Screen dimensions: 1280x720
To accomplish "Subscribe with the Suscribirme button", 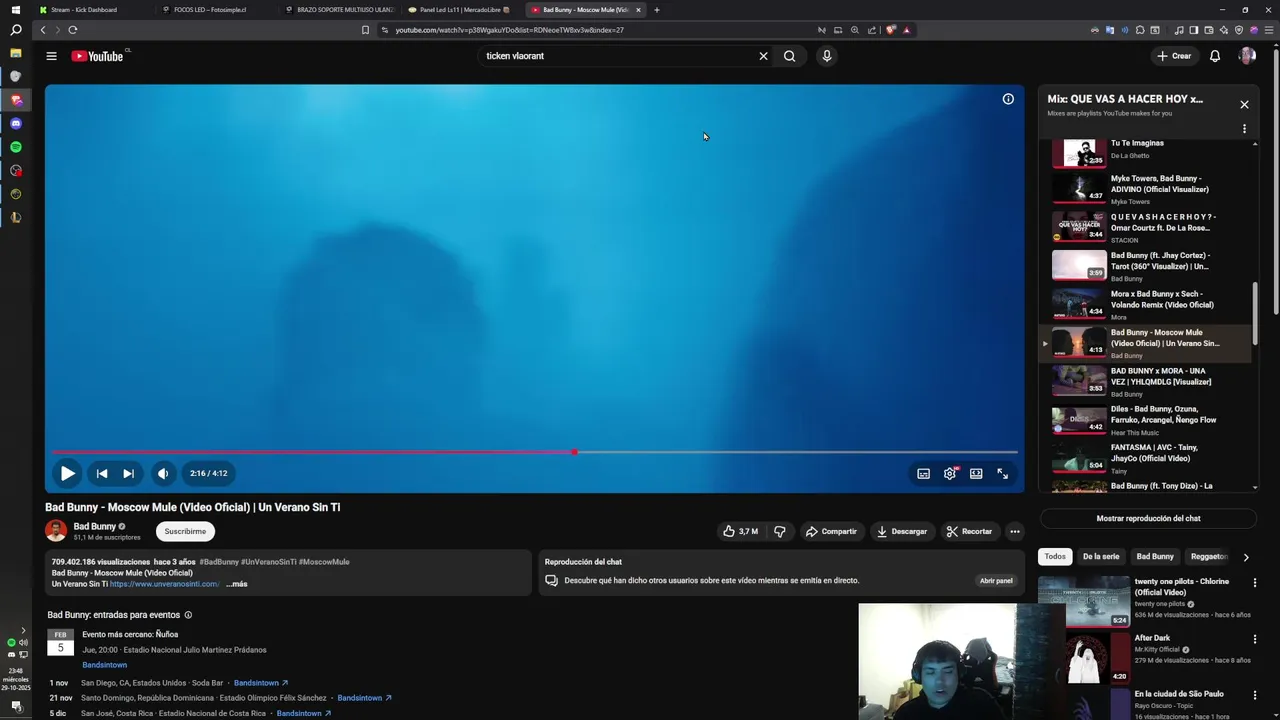I will 185,531.
